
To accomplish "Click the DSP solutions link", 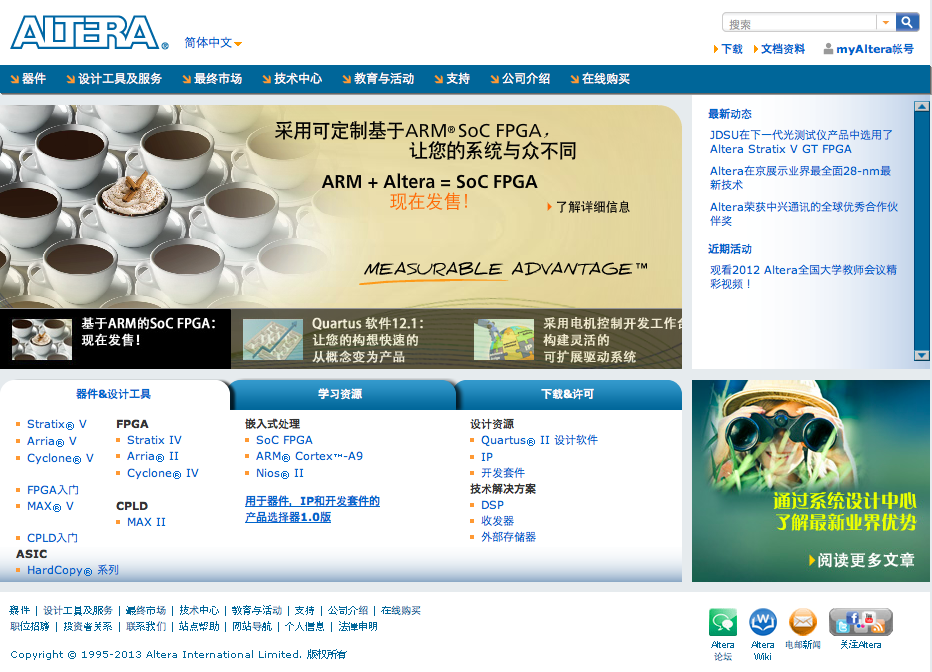I will (x=492, y=505).
